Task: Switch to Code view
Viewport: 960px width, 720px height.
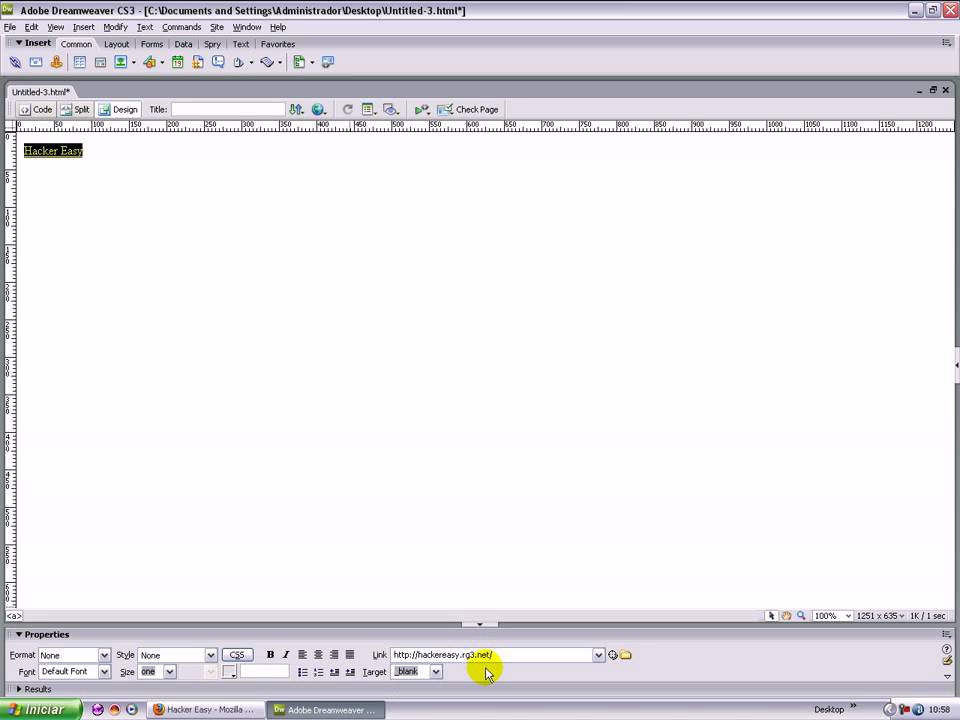Action: pyautogui.click(x=36, y=110)
